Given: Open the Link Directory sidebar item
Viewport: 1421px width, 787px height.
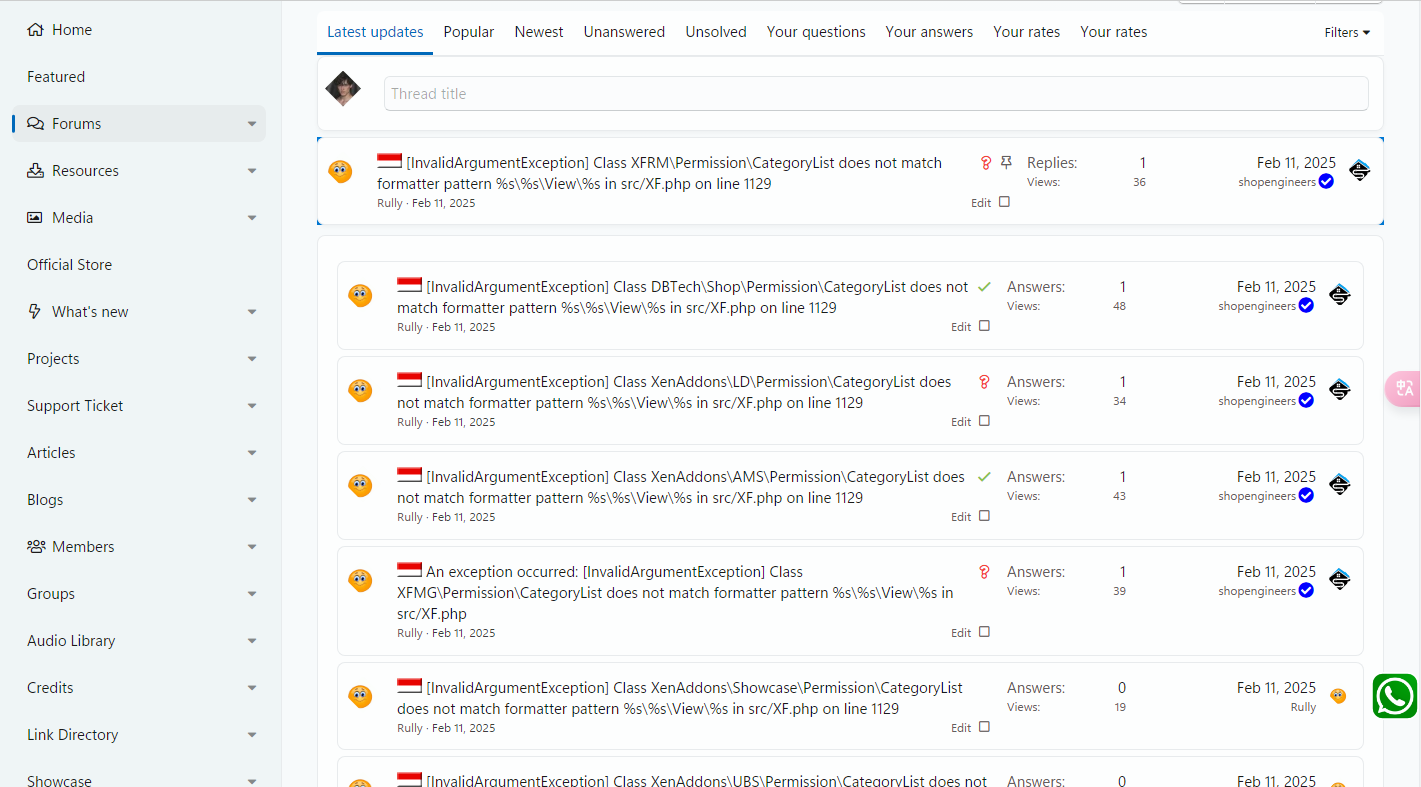Looking at the screenshot, I should pos(72,735).
